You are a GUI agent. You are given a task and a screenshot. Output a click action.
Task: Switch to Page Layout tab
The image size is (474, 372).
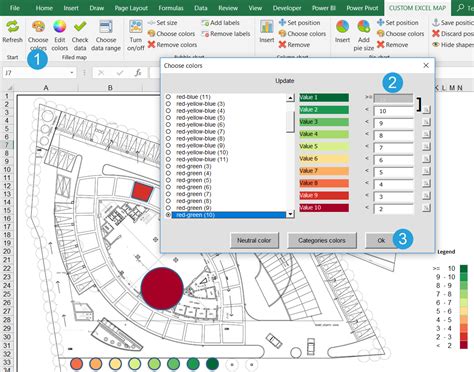pyautogui.click(x=131, y=8)
